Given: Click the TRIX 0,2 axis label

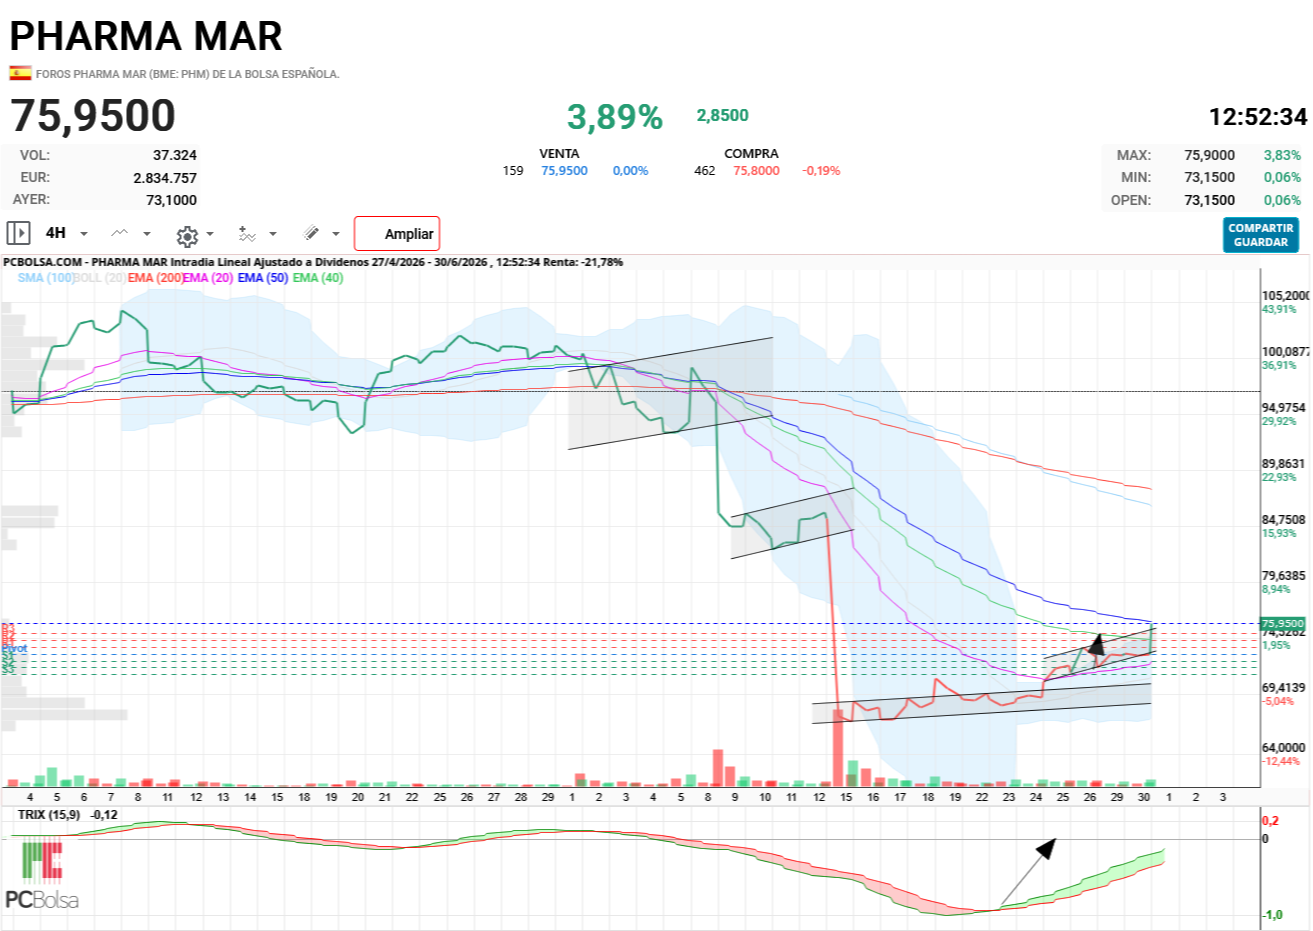Looking at the screenshot, I should tap(1270, 821).
